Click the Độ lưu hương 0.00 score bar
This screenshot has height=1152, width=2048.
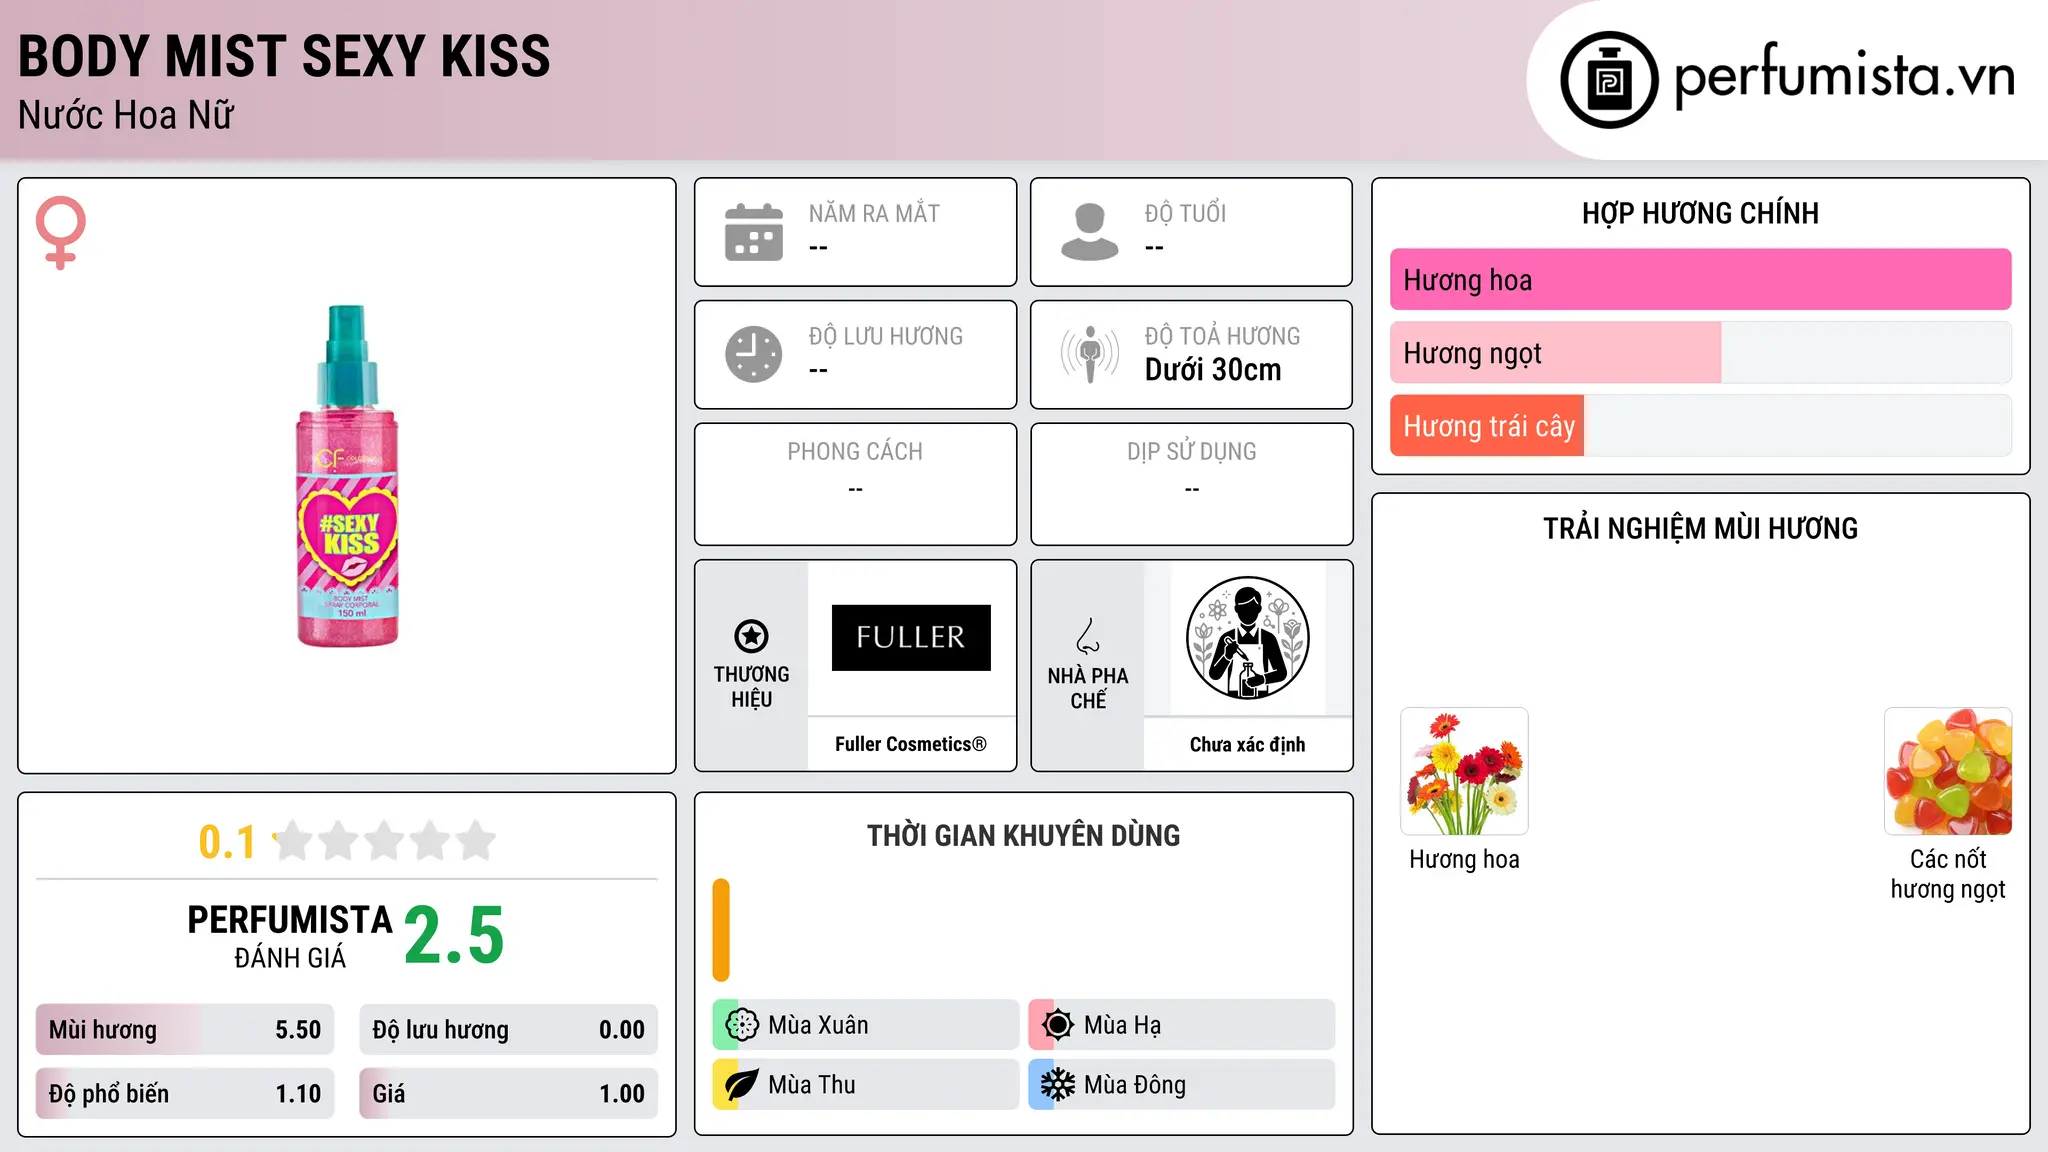tap(509, 1030)
